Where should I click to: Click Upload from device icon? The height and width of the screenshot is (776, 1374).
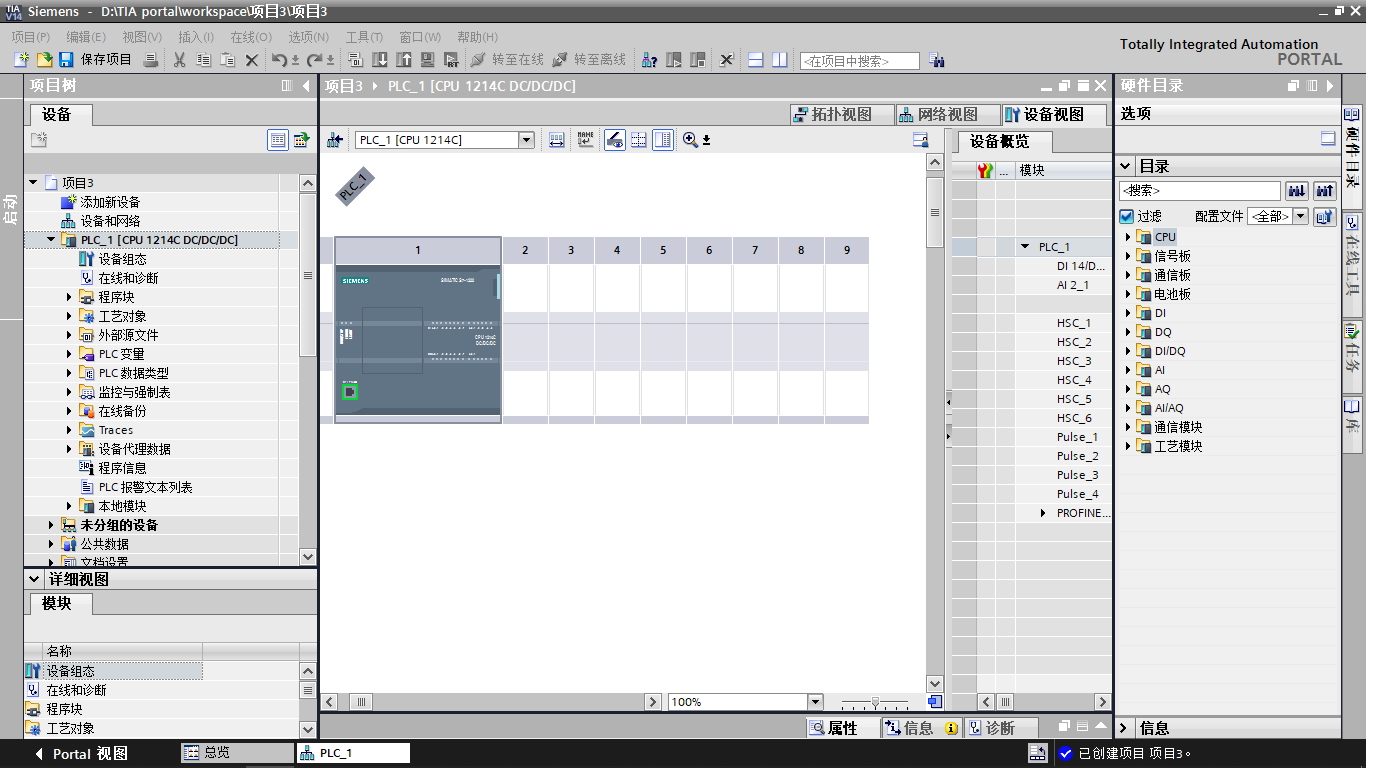pyautogui.click(x=404, y=60)
